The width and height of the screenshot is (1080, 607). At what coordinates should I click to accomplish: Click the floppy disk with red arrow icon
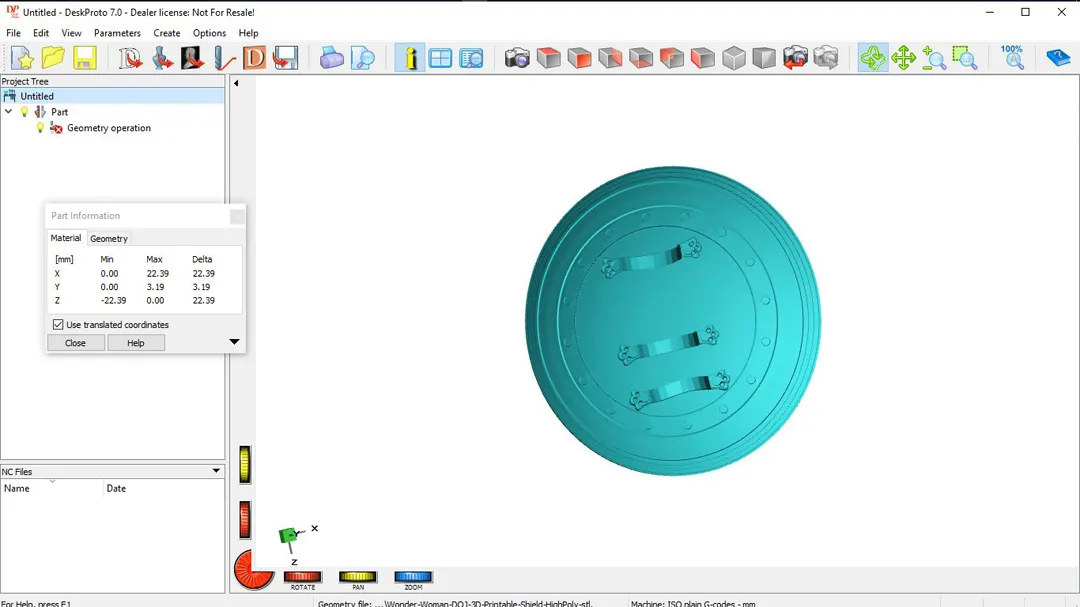(285, 58)
